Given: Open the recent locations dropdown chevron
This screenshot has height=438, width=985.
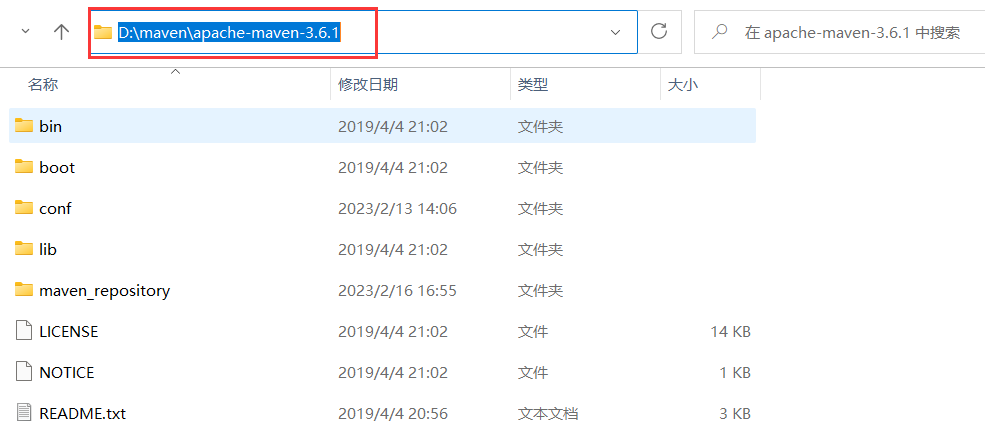Looking at the screenshot, I should tap(26, 31).
